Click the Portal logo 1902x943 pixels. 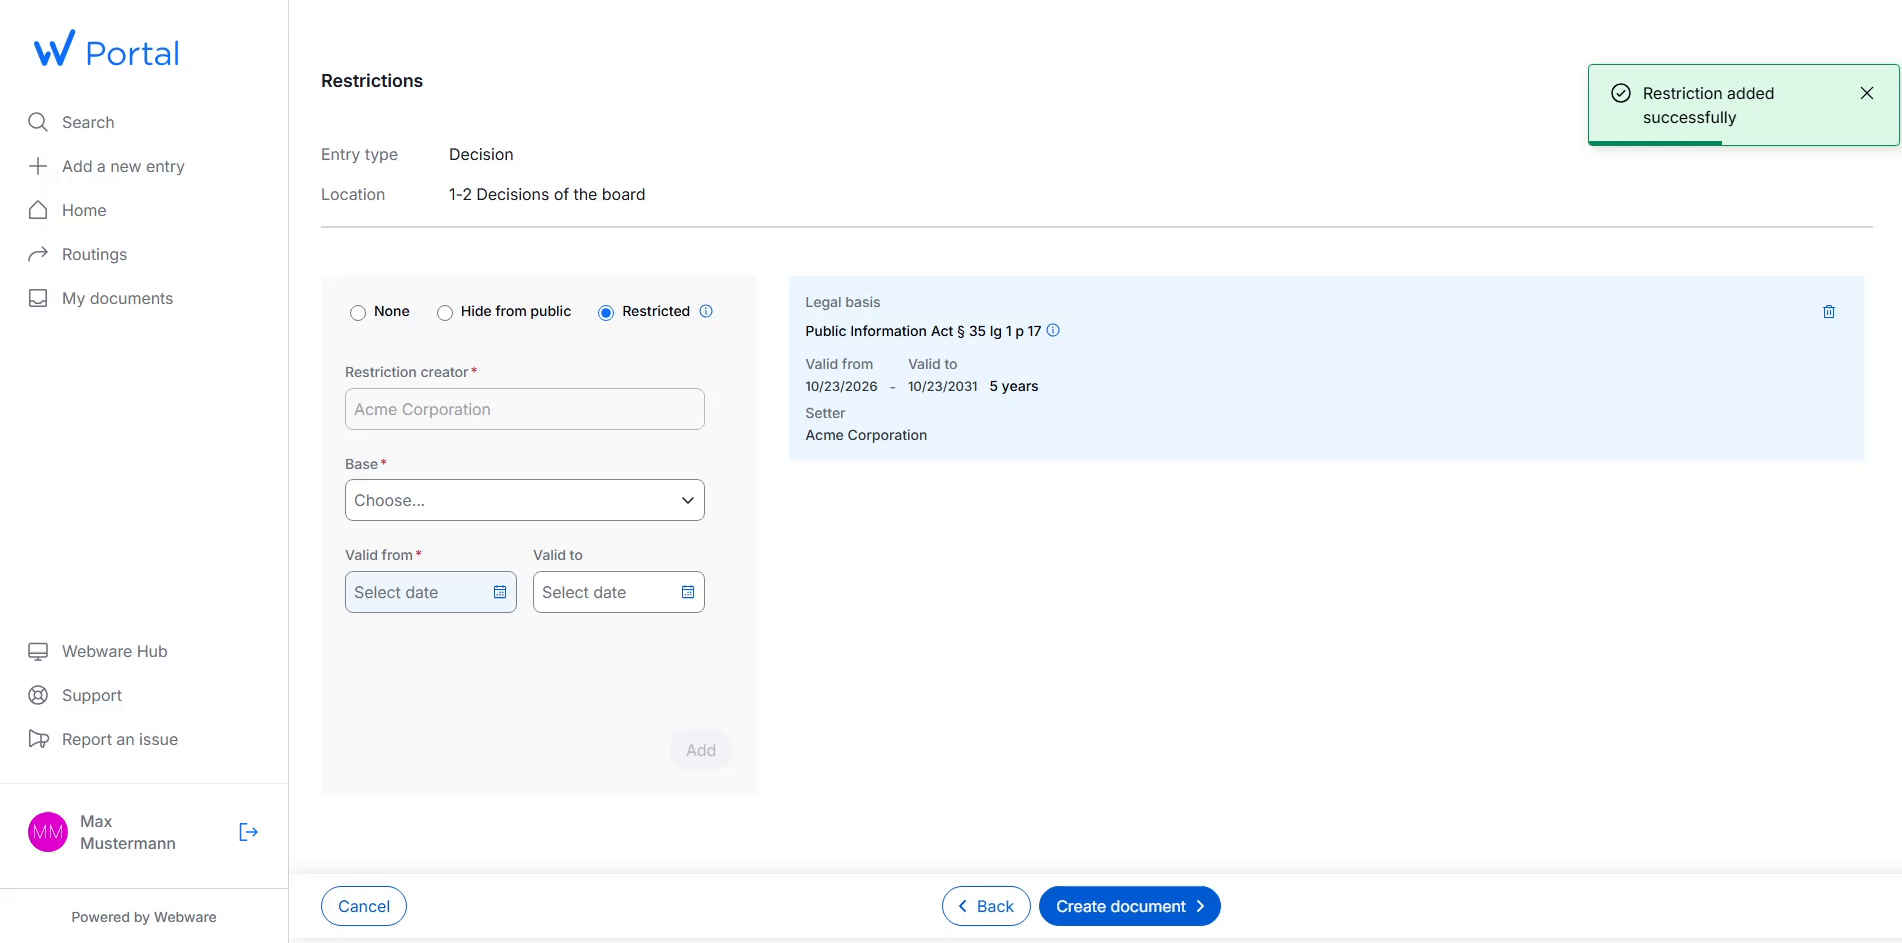[107, 50]
